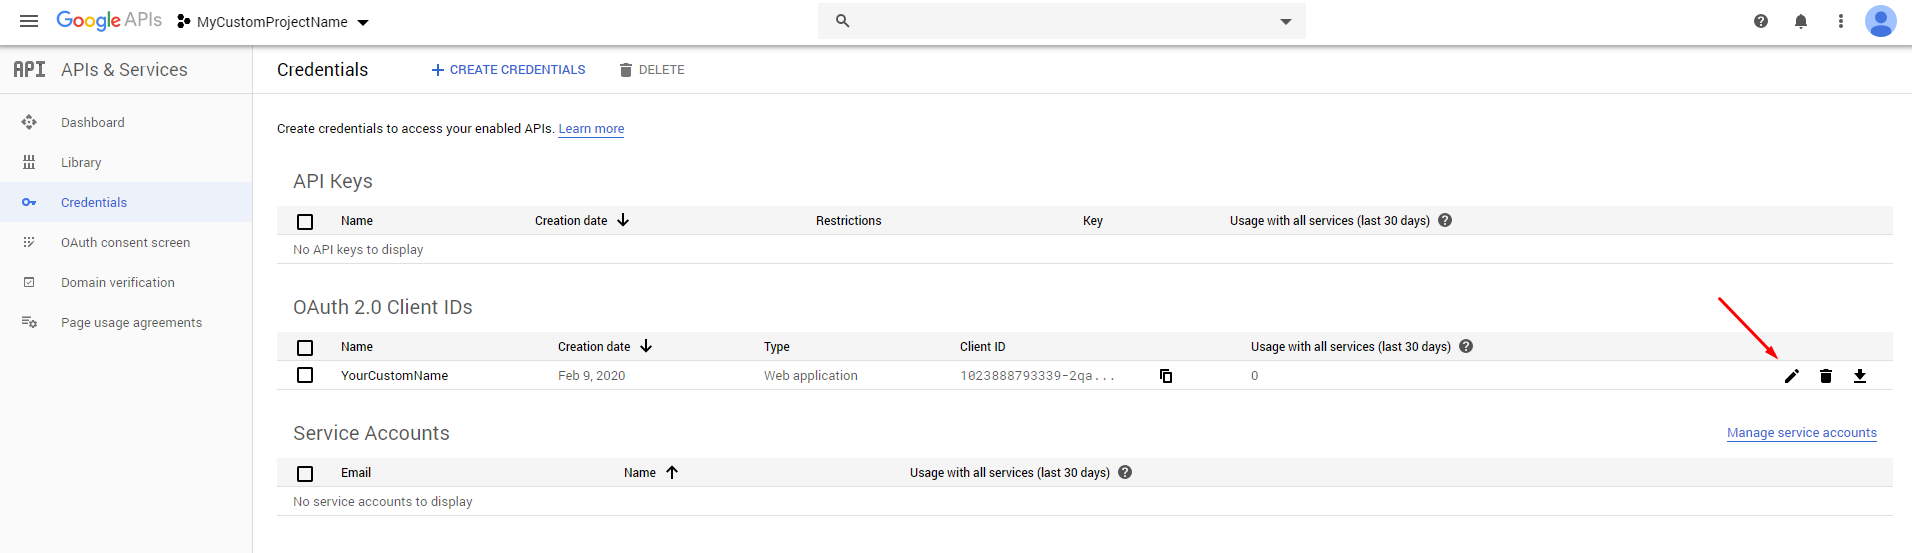Click the Type column header

[777, 346]
